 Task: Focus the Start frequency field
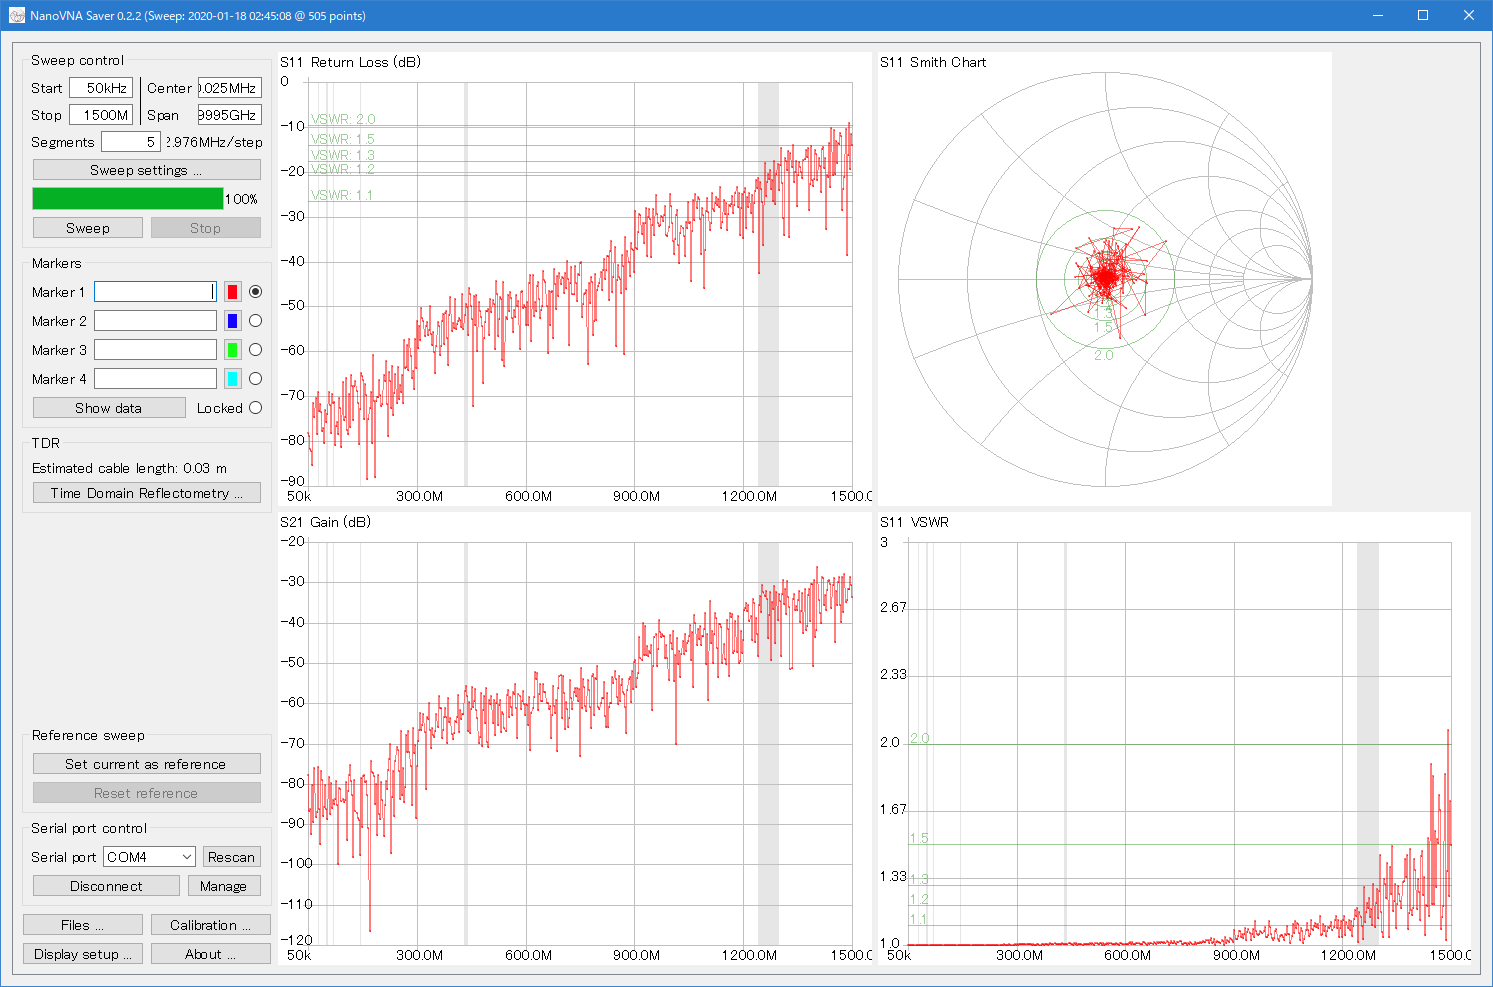tap(101, 88)
